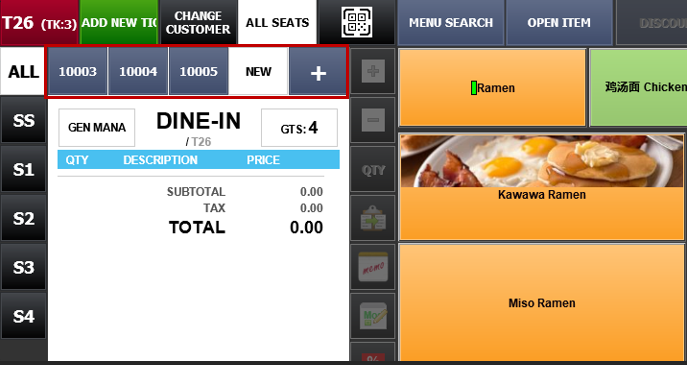Click the clipboard transfer icon
This screenshot has width=687, height=365.
373,218
